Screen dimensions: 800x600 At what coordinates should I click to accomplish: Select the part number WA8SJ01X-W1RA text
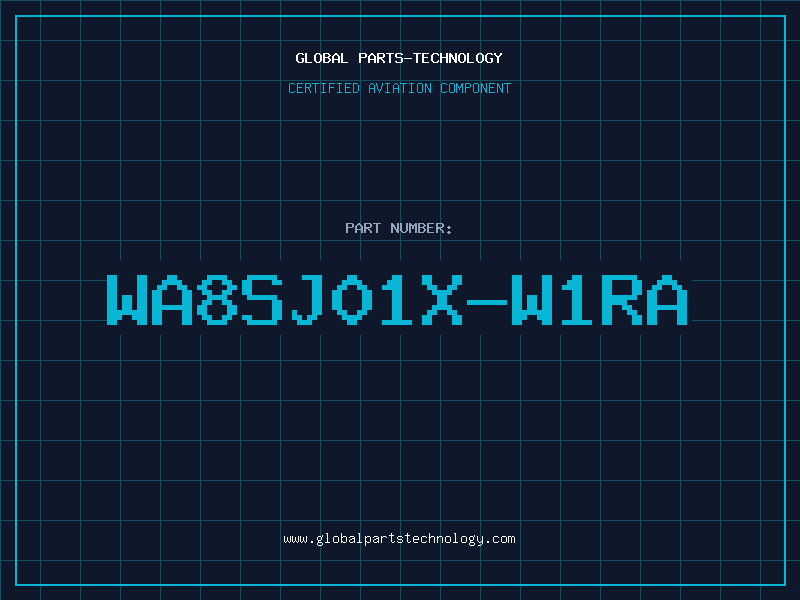pos(397,300)
